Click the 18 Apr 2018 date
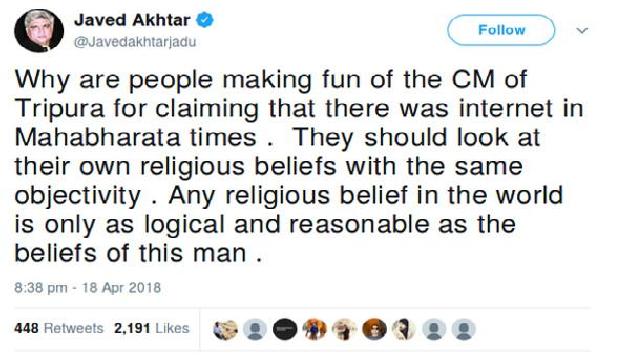Screen dimensions: 630x362 pos(121,288)
